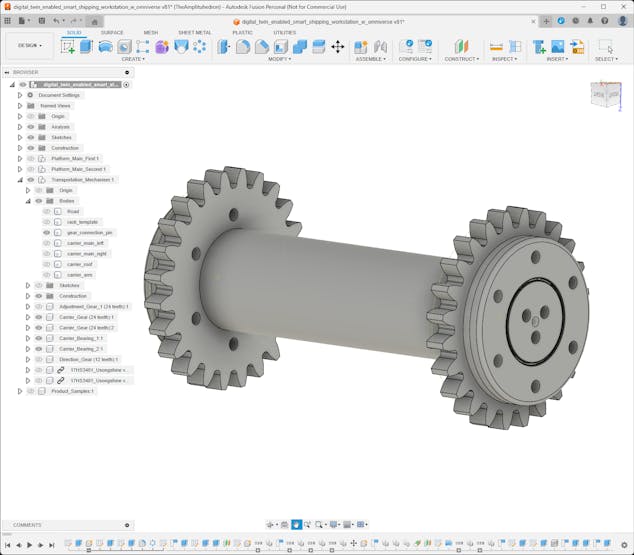This screenshot has width=634, height=555.
Task: Click the Extrude tool icon
Action: click(x=86, y=46)
